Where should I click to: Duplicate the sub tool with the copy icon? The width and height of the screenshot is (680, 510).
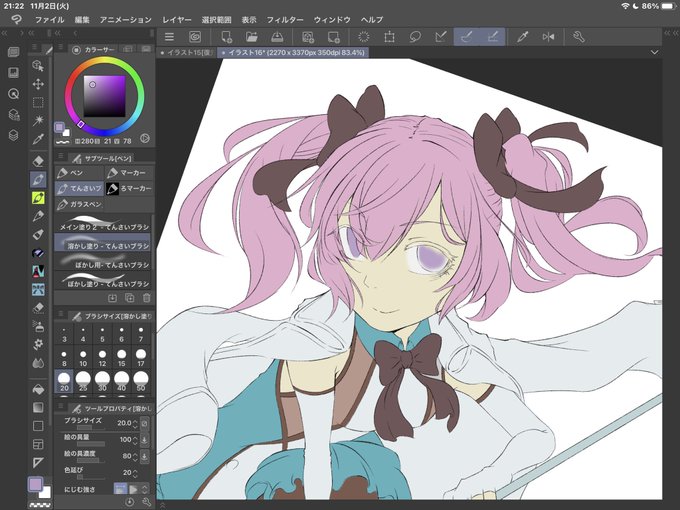pyautogui.click(x=129, y=298)
